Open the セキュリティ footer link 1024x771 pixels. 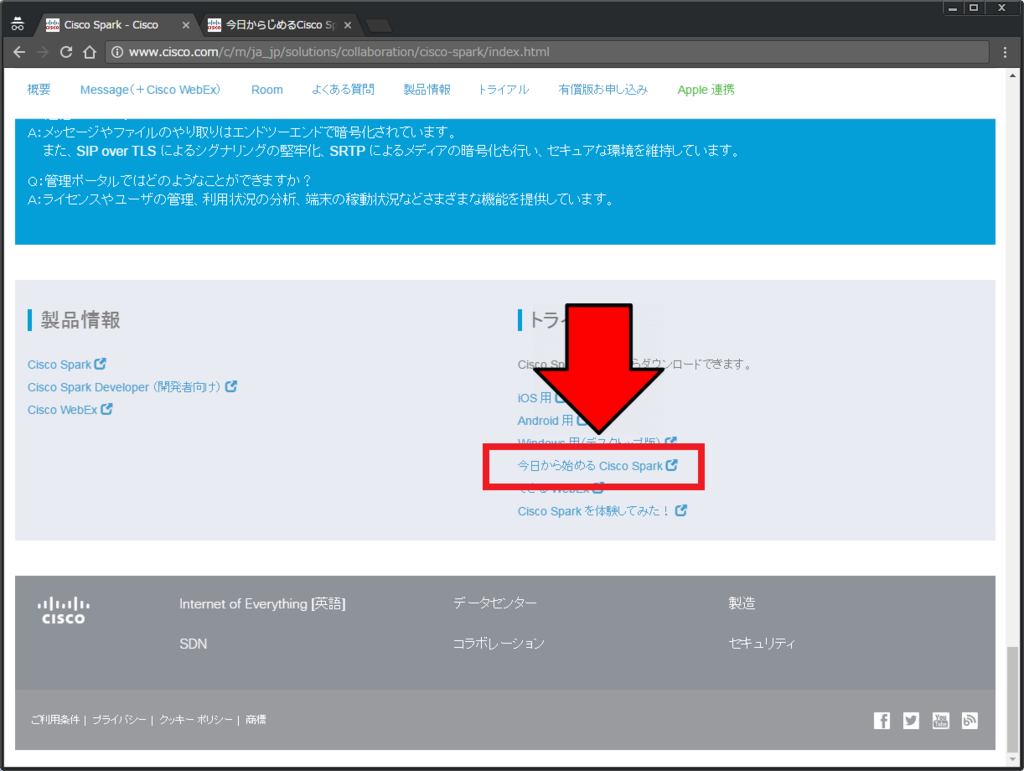click(x=761, y=644)
